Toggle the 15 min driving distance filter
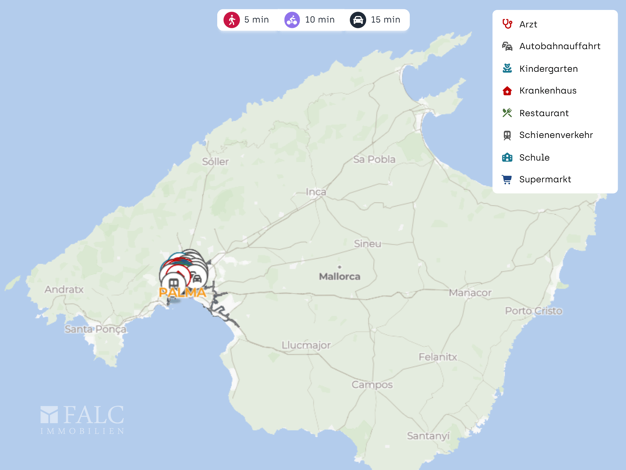 374,20
